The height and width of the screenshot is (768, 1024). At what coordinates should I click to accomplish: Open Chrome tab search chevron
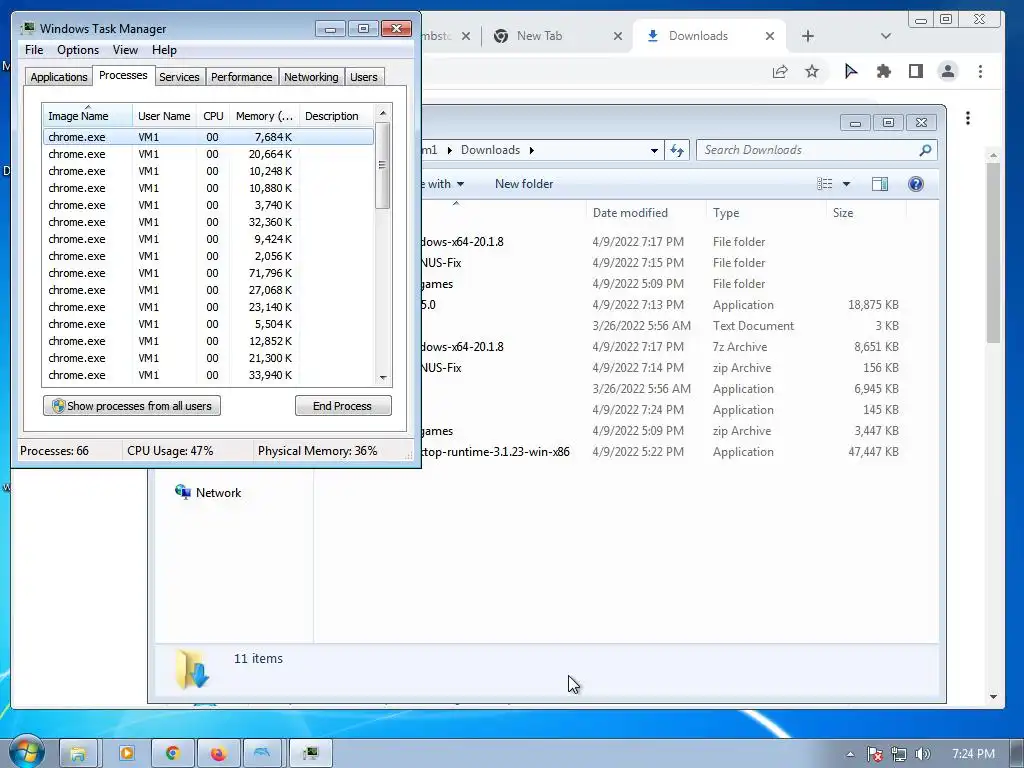pyautogui.click(x=886, y=36)
